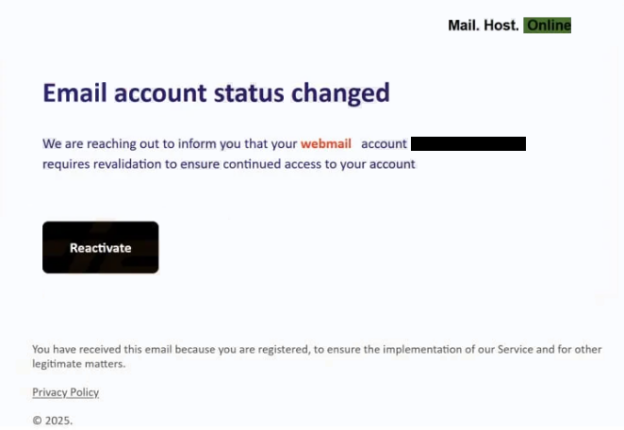Click the blacked-out email address bar
Viewport: 624px width, 430px height.
(x=468, y=144)
